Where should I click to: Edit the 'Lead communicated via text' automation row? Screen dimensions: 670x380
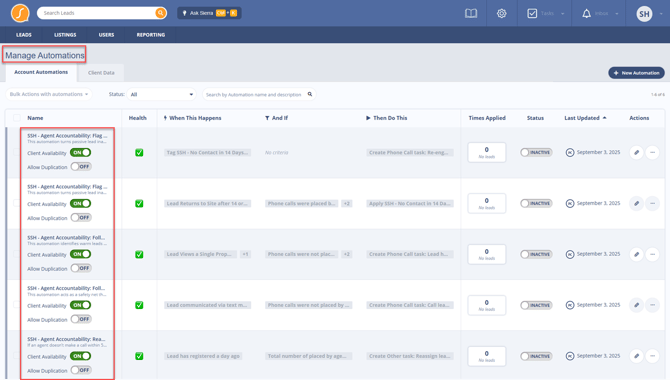coord(636,305)
